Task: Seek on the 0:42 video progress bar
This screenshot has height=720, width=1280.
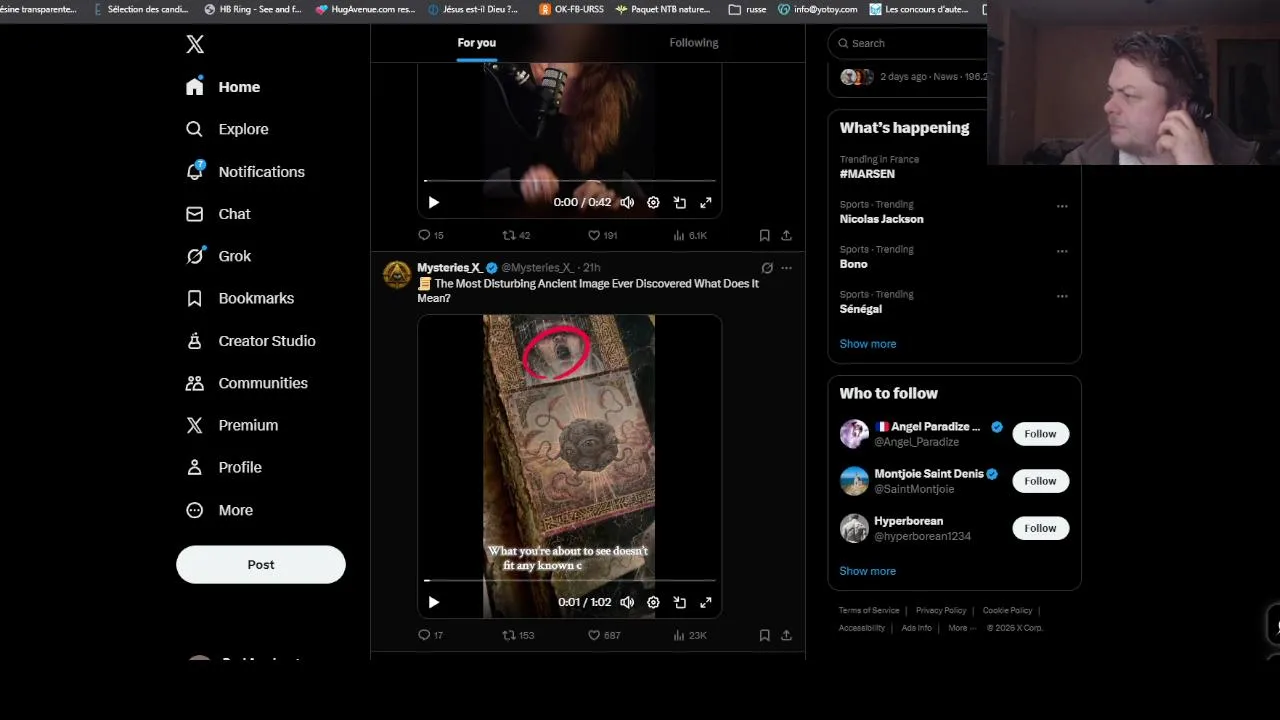Action: coord(569,181)
